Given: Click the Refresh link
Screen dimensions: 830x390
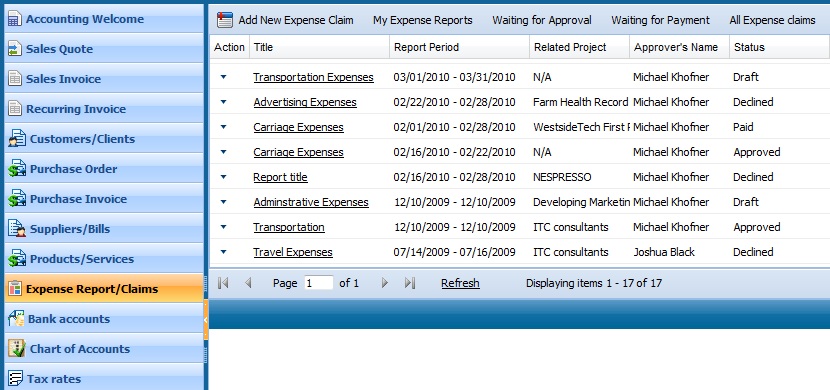Looking at the screenshot, I should coord(461,283).
